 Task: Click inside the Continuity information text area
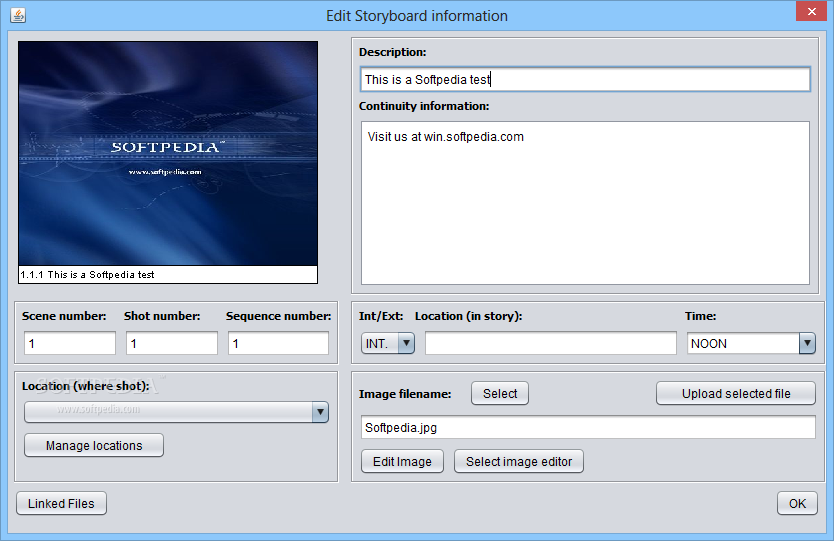[x=585, y=203]
